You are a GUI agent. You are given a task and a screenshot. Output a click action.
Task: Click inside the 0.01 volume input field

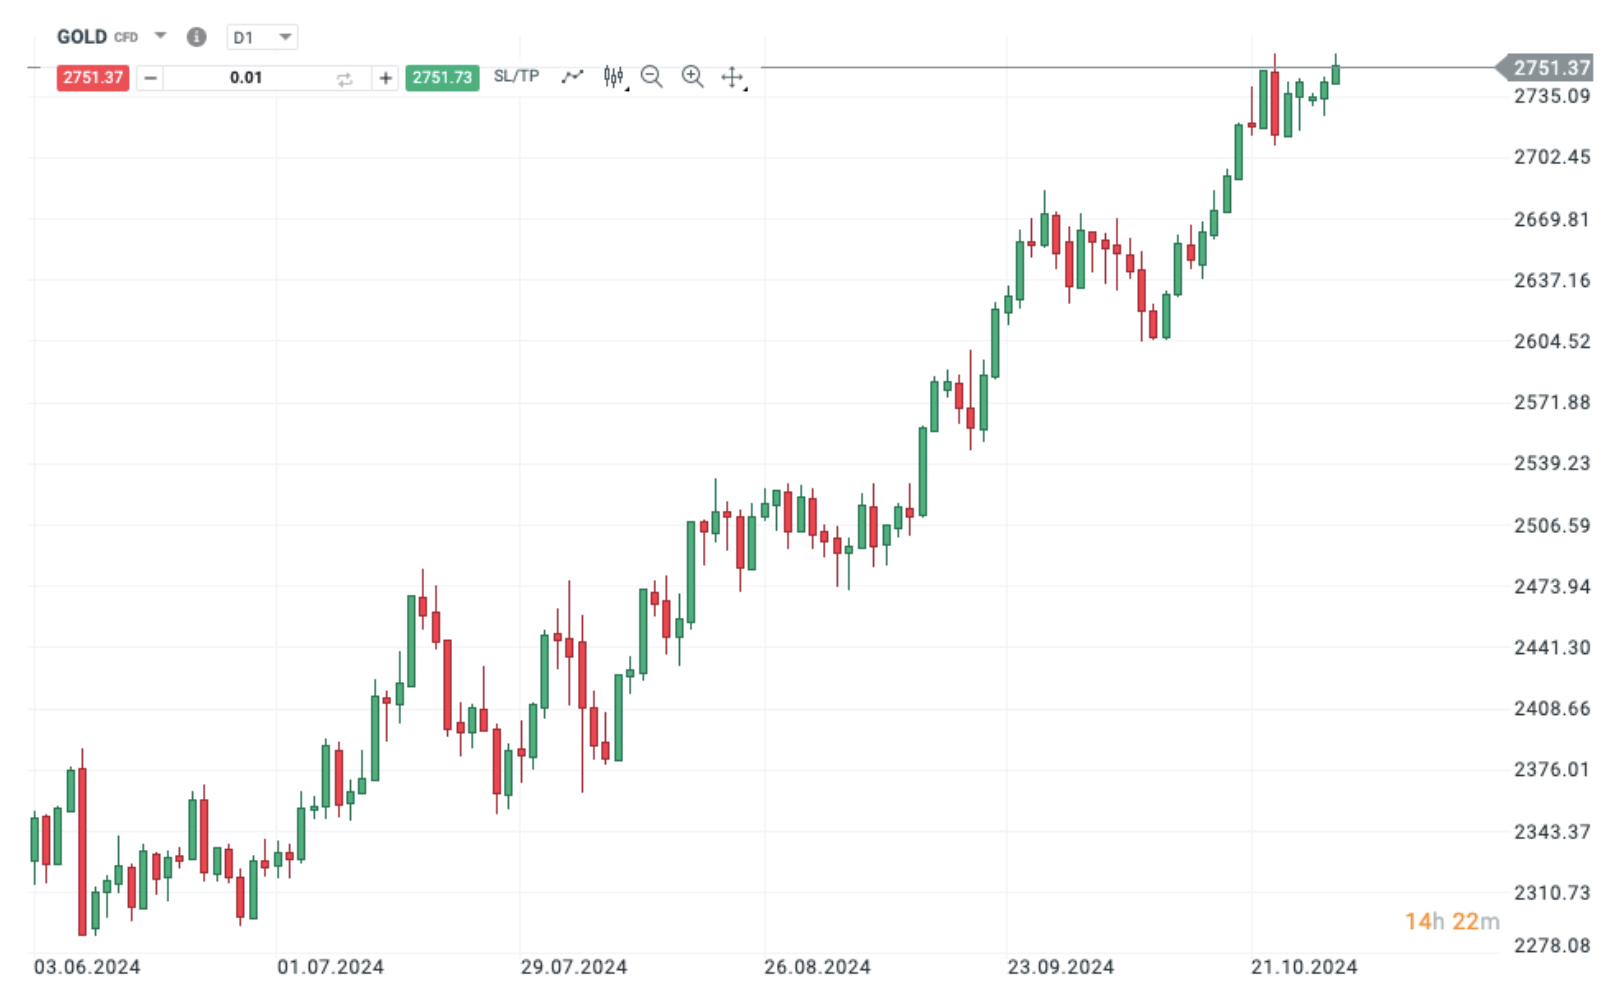245,77
